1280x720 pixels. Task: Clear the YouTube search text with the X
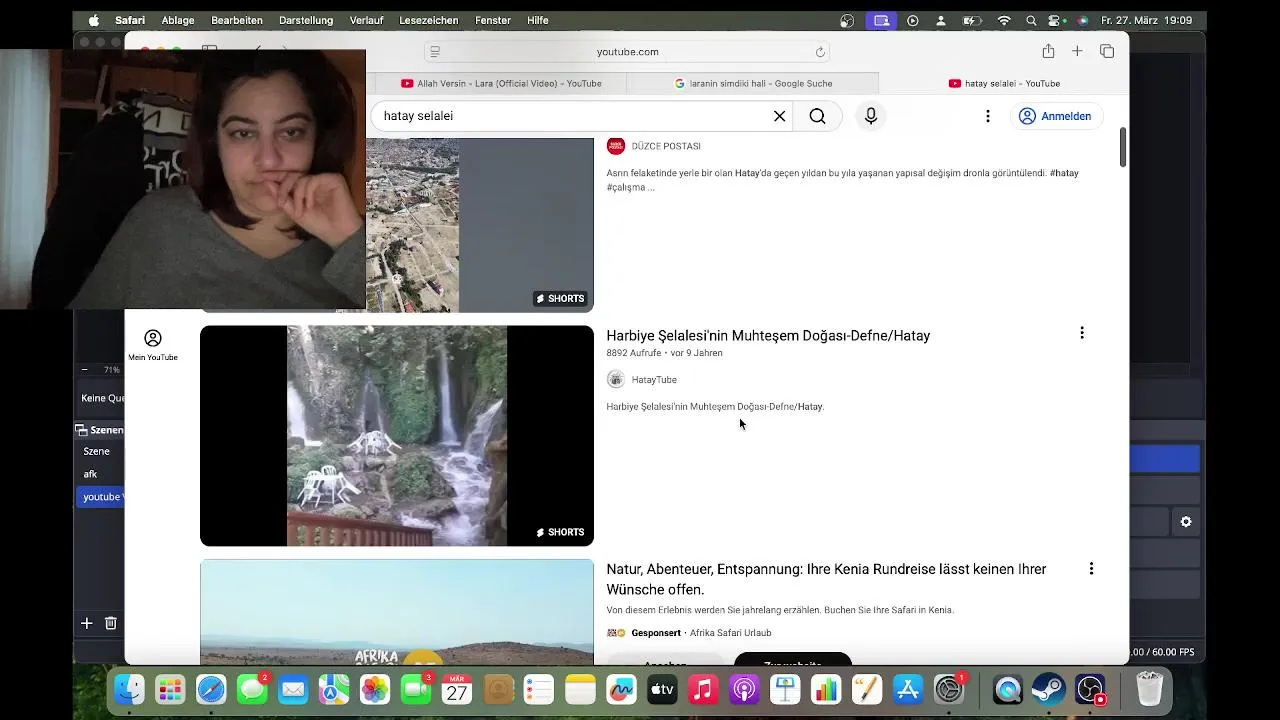(779, 116)
